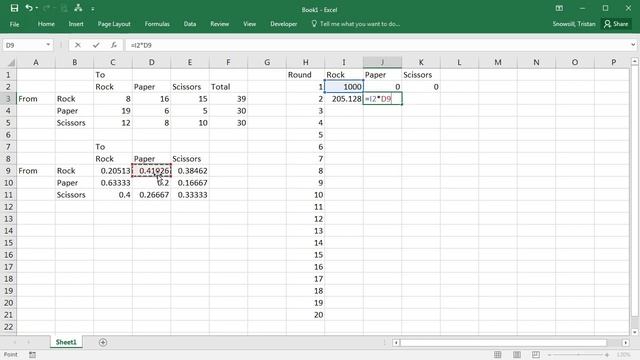Screen dimensions: 640x360
Task: Select cell I2 containing 1000
Action: click(x=344, y=87)
